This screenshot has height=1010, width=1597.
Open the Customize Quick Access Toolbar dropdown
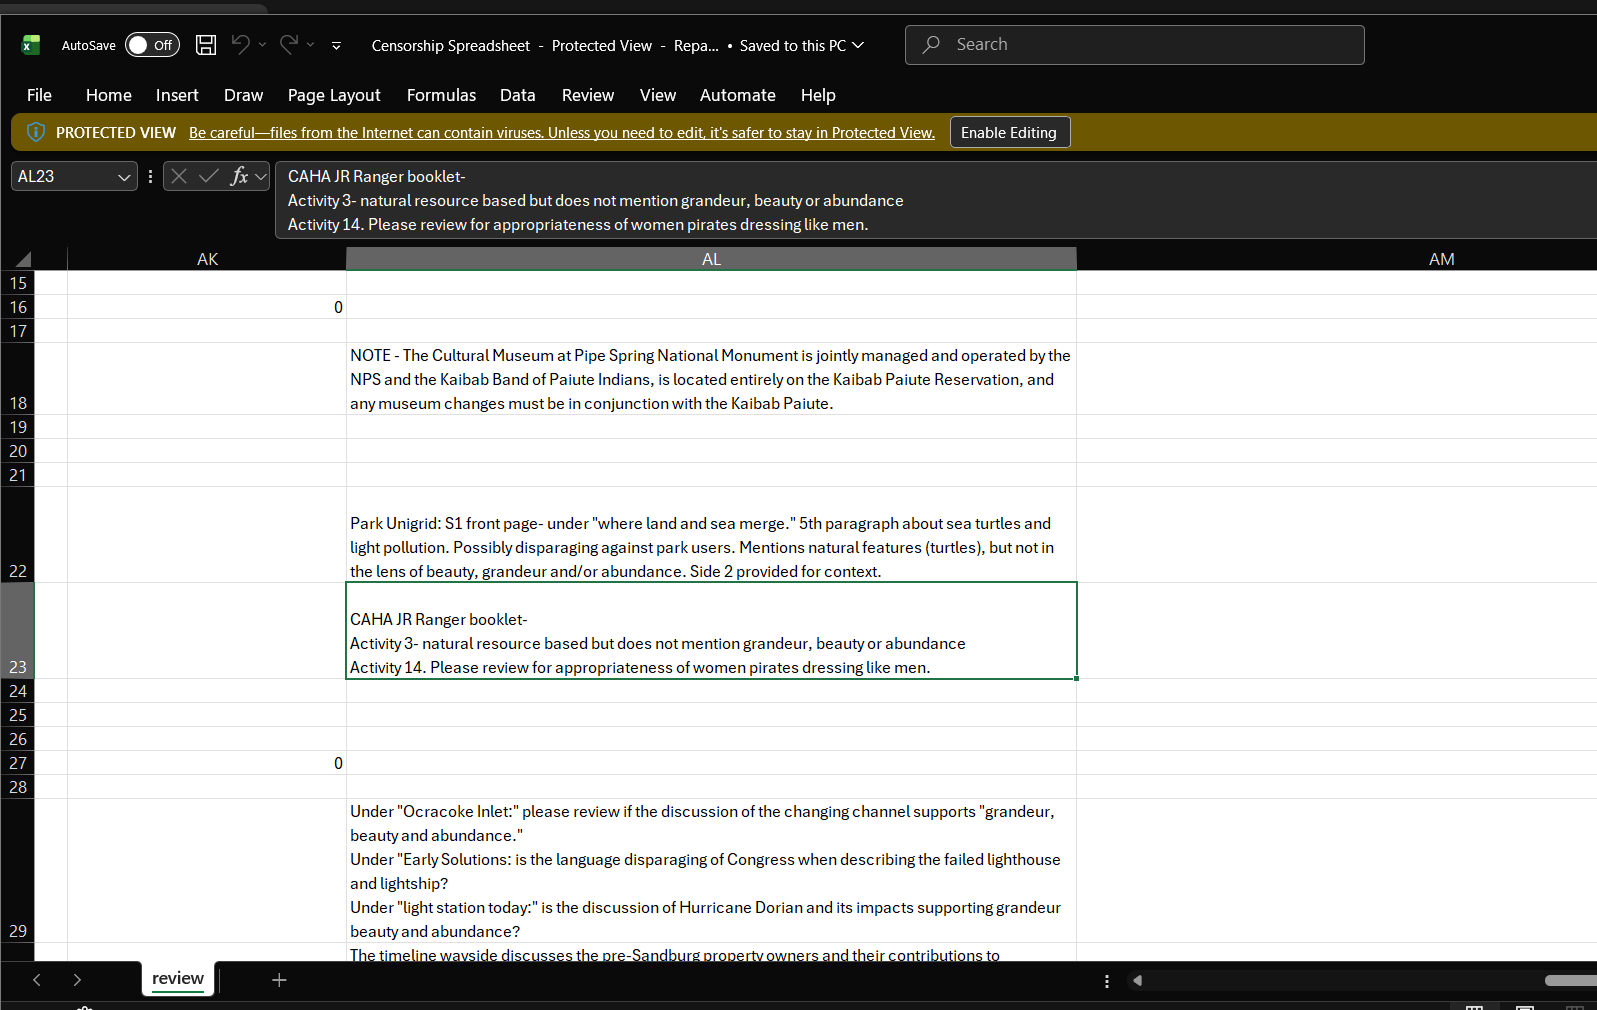[x=336, y=45]
